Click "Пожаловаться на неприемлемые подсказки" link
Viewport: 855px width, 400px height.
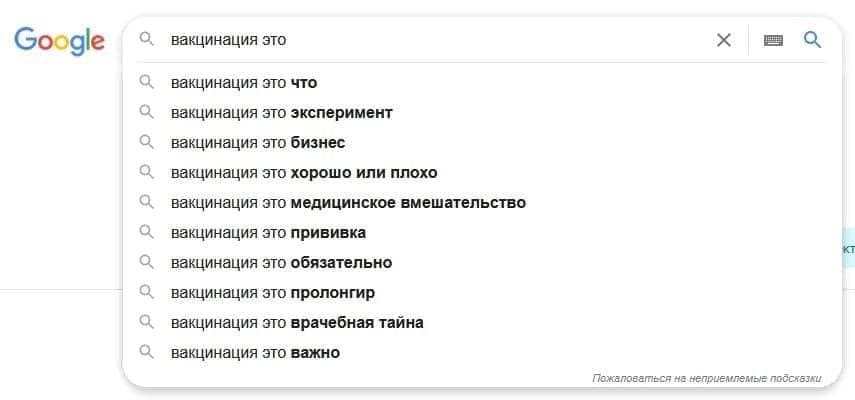(706, 379)
